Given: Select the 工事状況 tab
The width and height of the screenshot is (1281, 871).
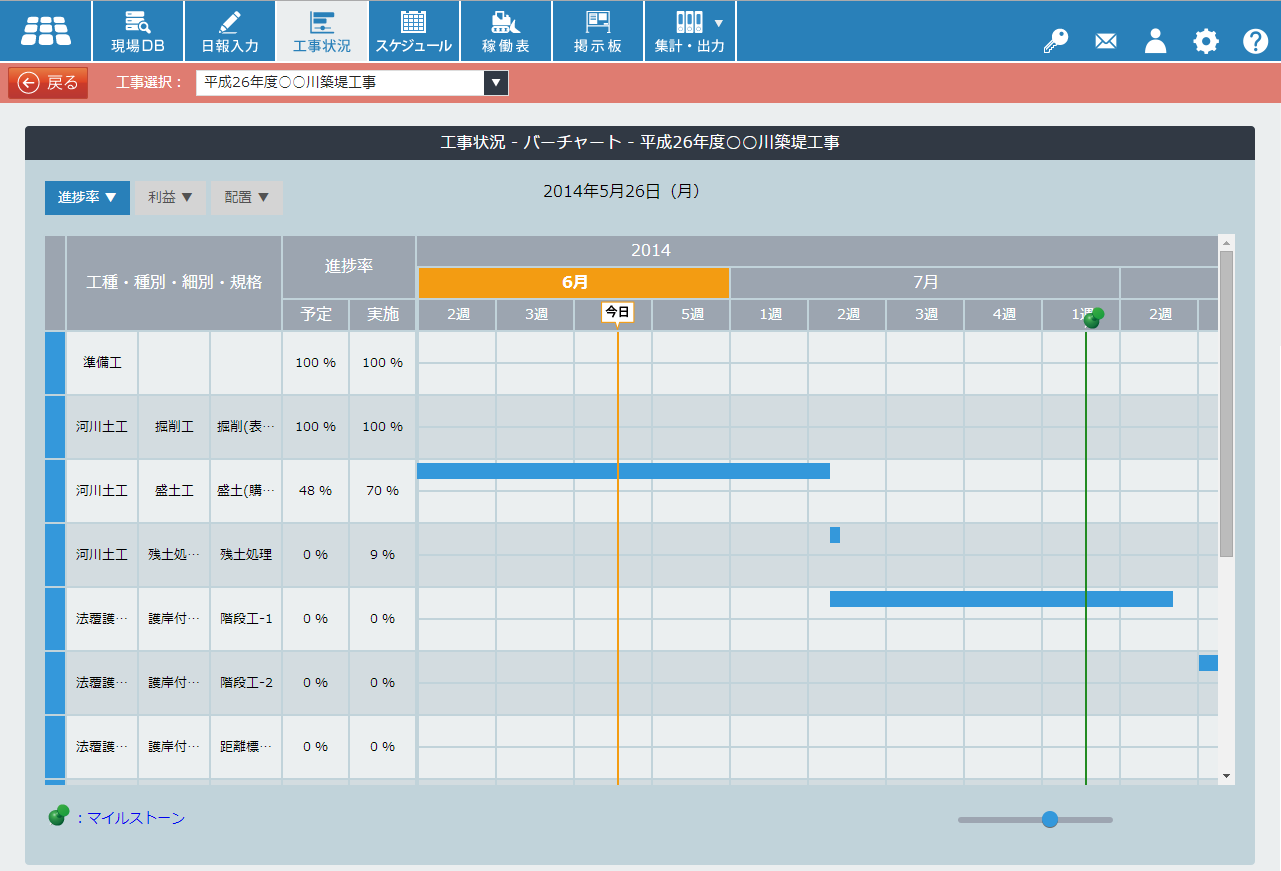Looking at the screenshot, I should [322, 31].
